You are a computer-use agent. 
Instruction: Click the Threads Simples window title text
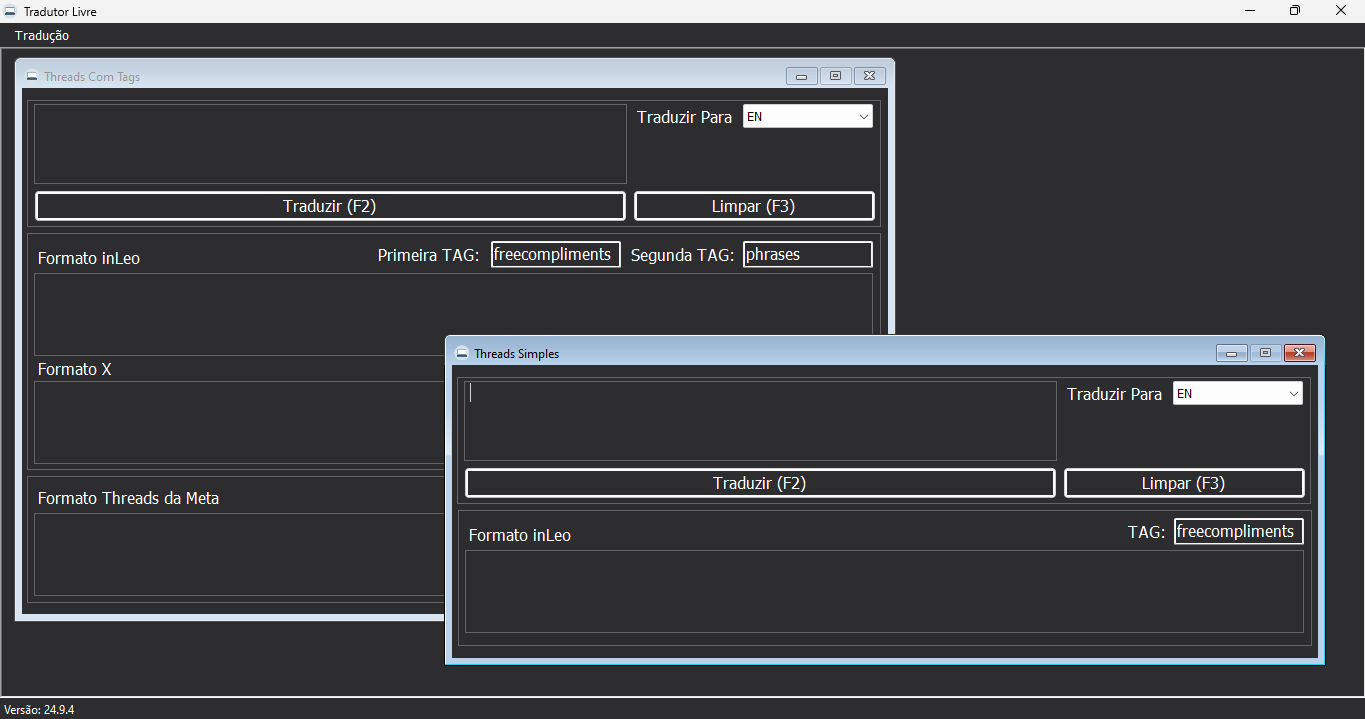pyautogui.click(x=516, y=354)
